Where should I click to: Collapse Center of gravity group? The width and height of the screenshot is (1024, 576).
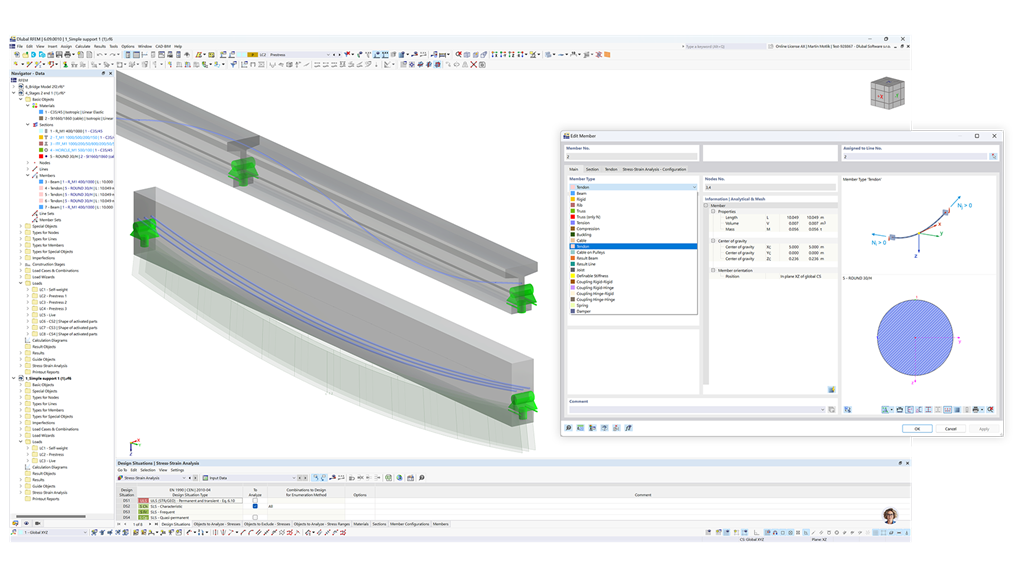tap(713, 241)
